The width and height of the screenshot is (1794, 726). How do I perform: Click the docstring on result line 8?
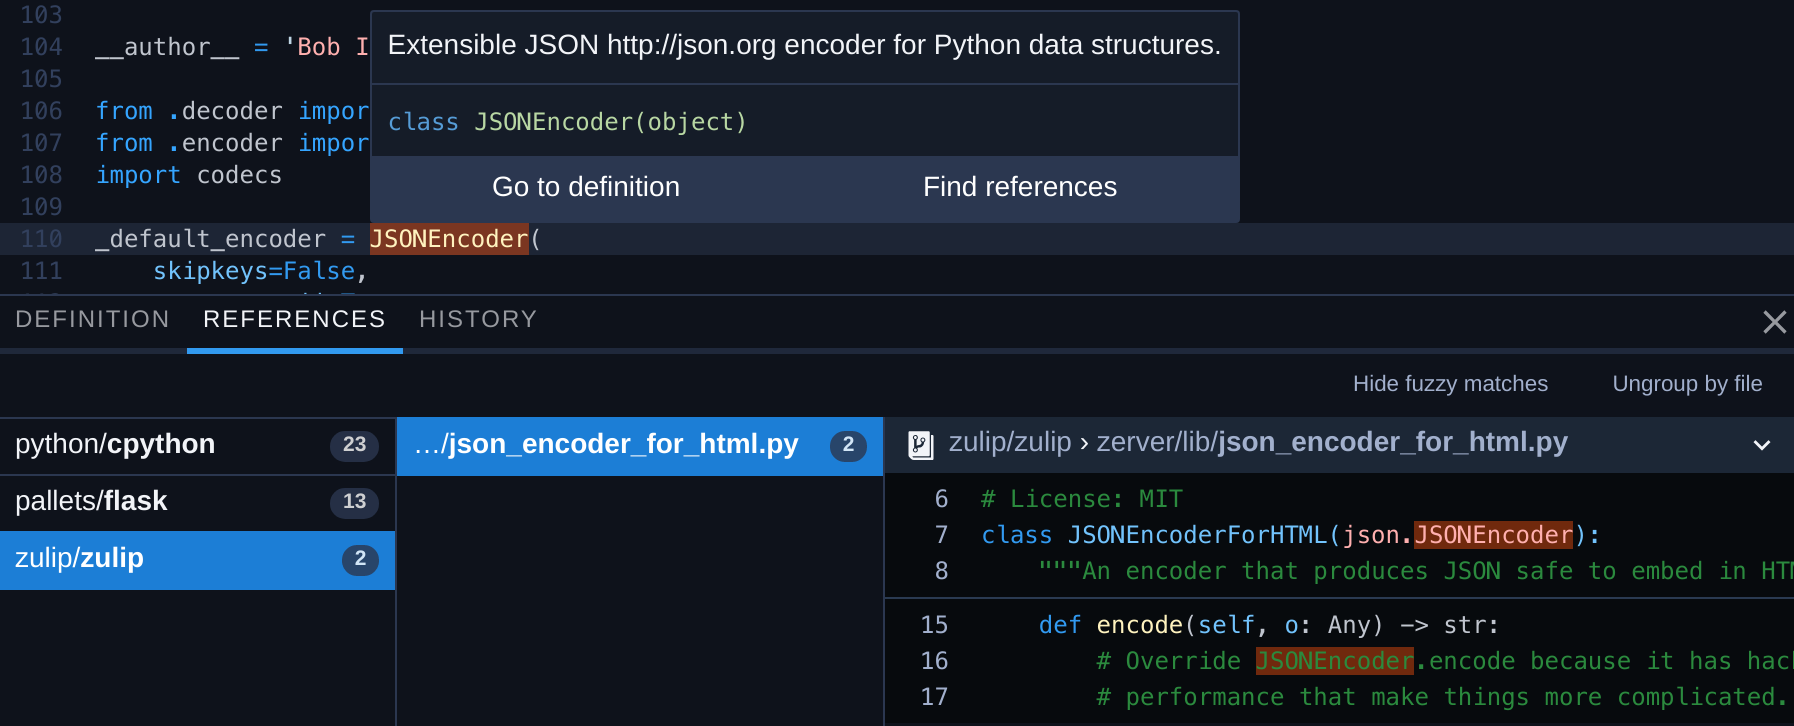pyautogui.click(x=1415, y=571)
